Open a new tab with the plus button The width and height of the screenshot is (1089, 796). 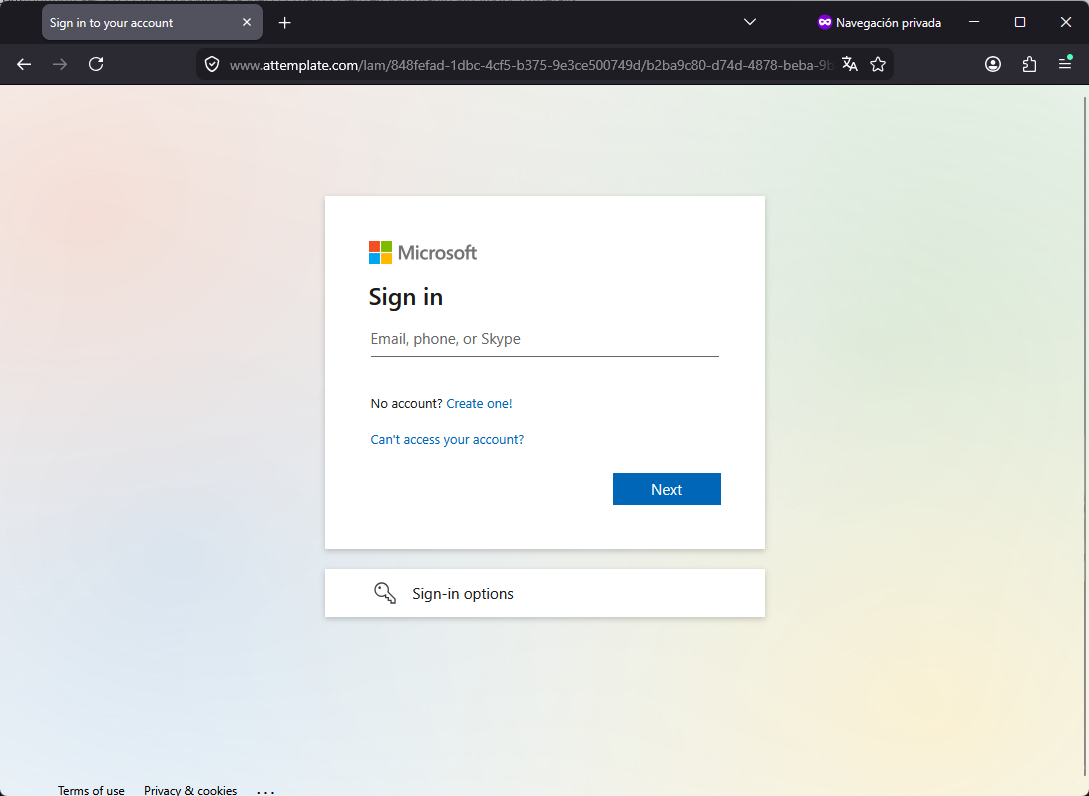pos(284,23)
